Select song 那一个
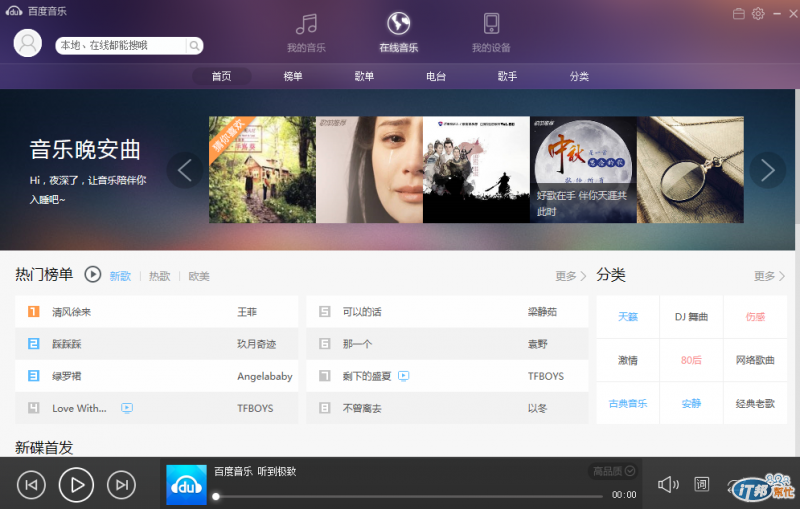Screen dimensions: 800x509 pyautogui.click(x=357, y=344)
